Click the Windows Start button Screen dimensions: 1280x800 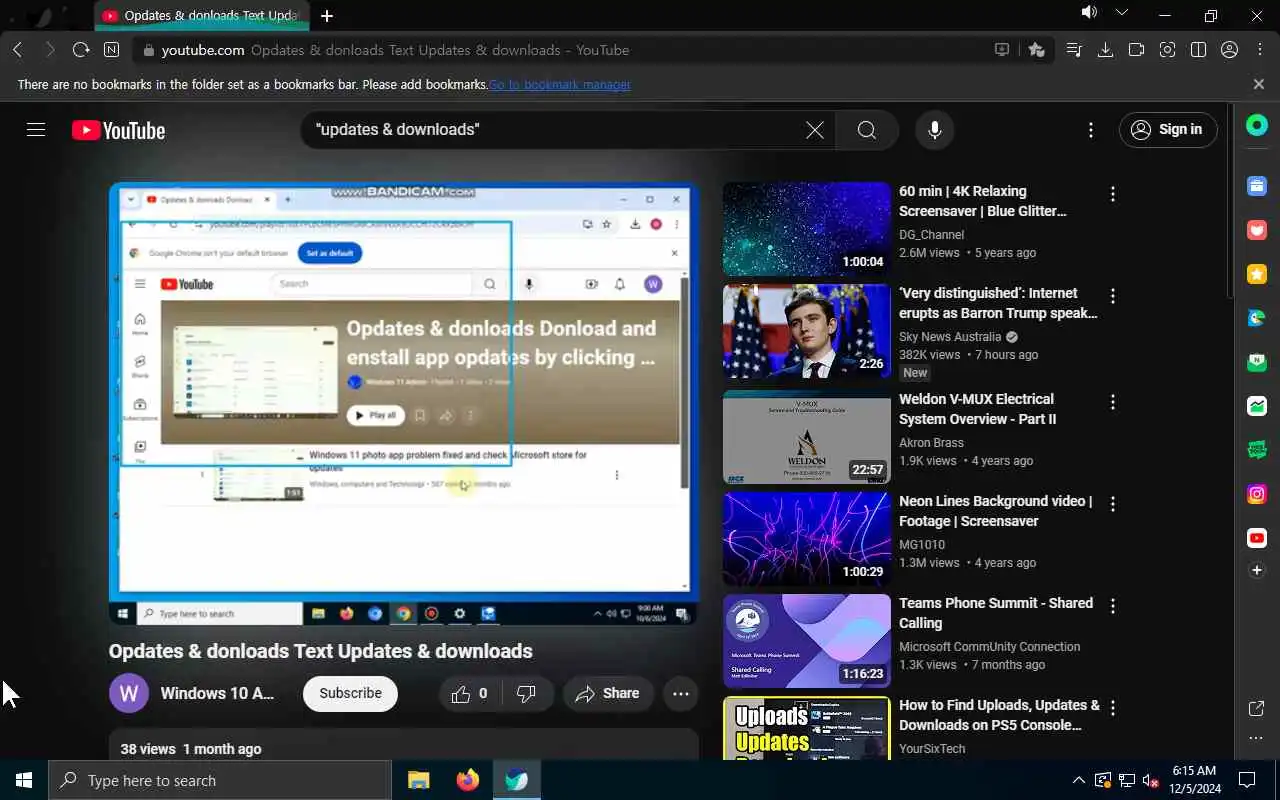[24, 780]
